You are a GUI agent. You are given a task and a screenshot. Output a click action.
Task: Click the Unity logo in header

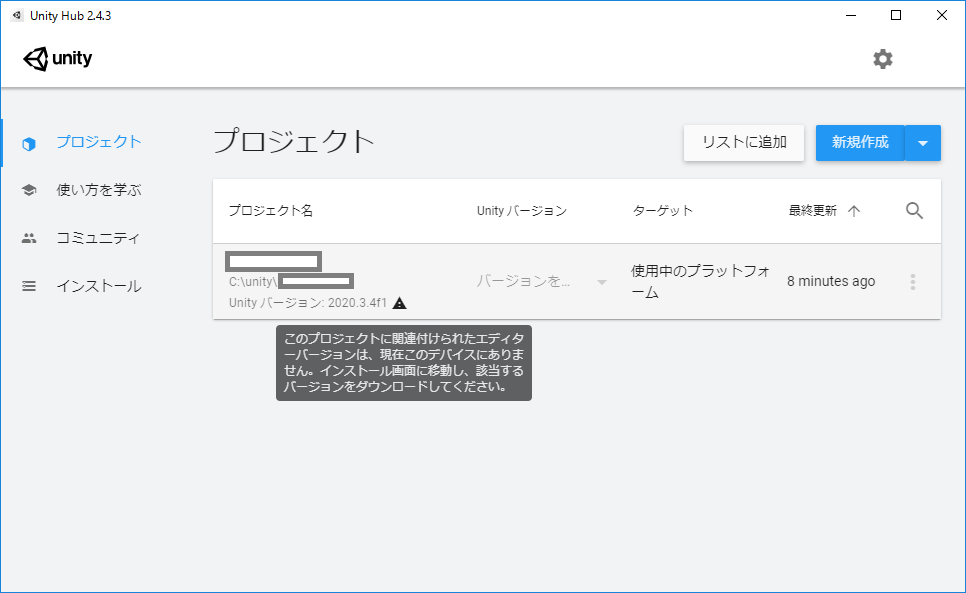(x=57, y=59)
